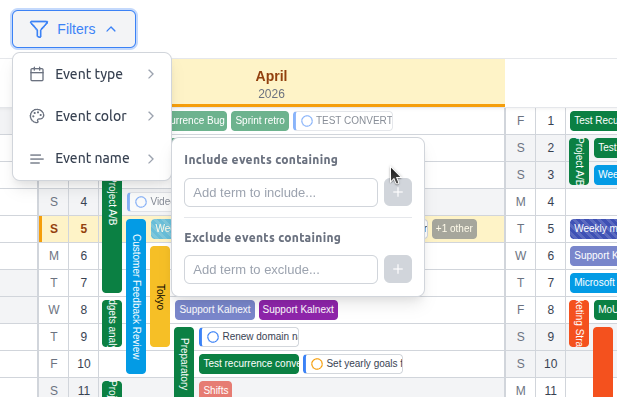617x397 pixels.
Task: Open the Tokyo vertical event
Action: 160,297
